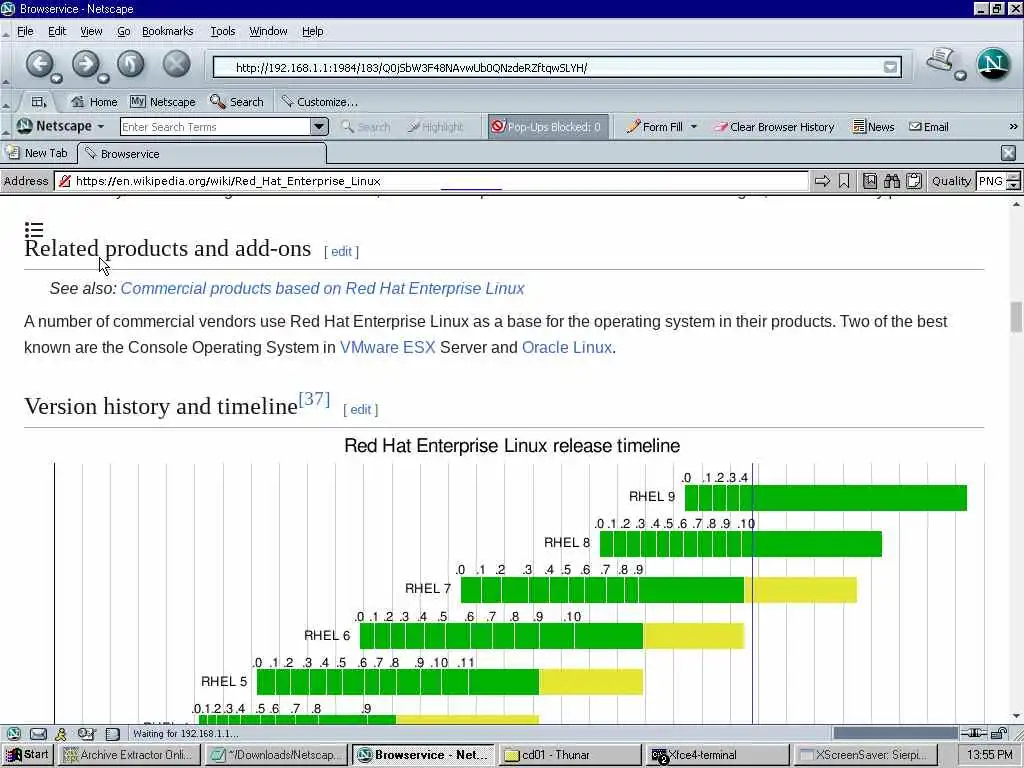Open Mail envelope icon in status bar
The height and width of the screenshot is (768, 1024).
(39, 733)
